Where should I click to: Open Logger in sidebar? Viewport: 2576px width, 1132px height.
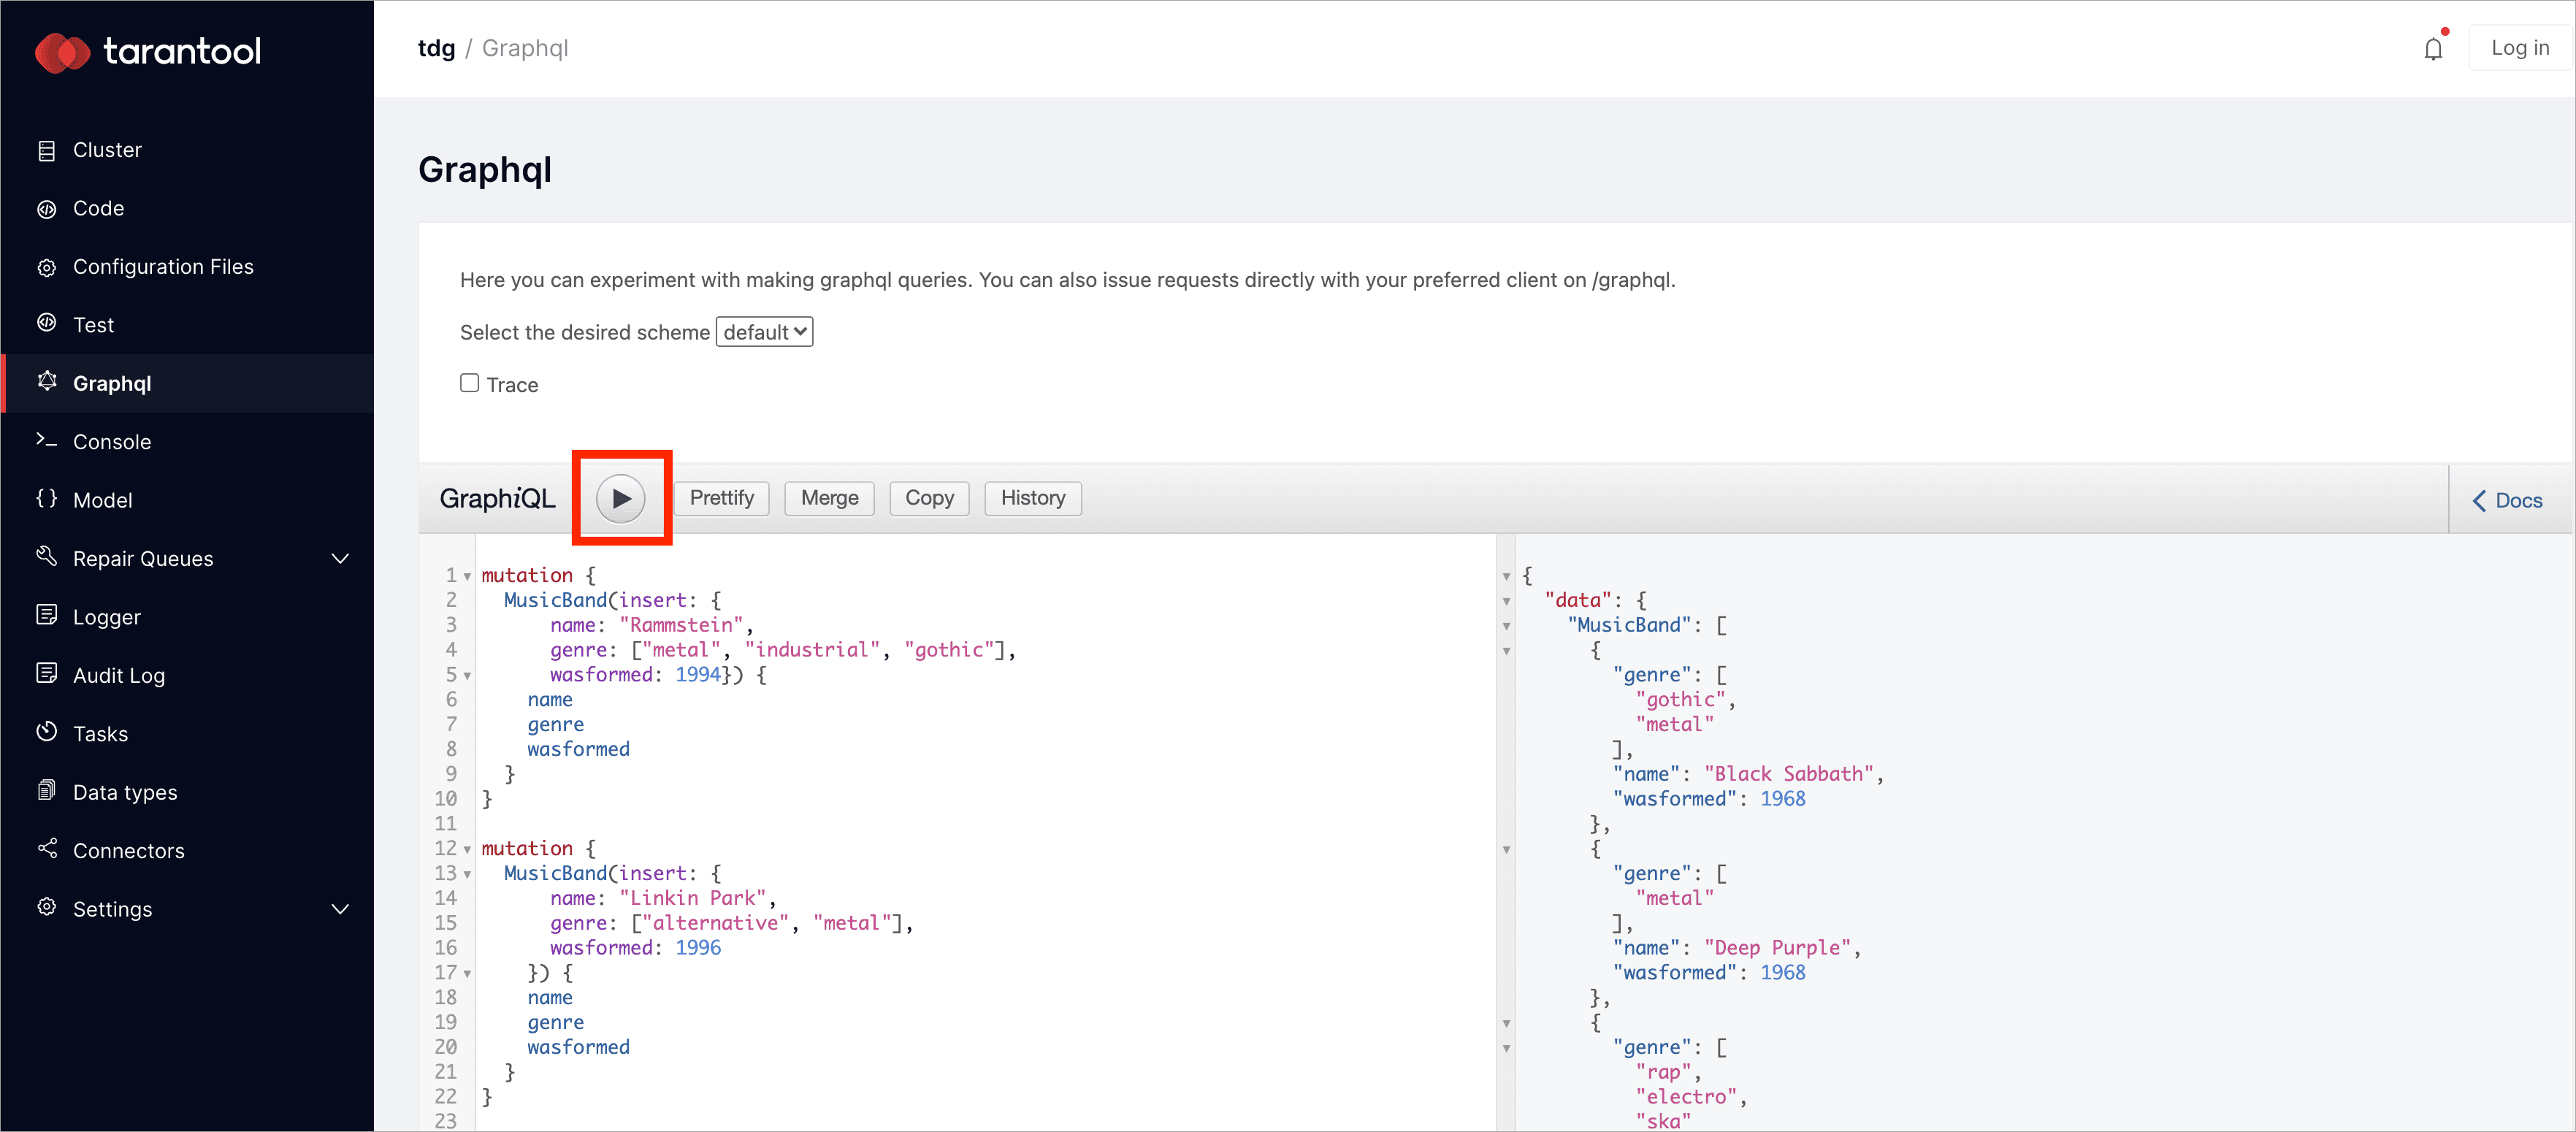188,617
